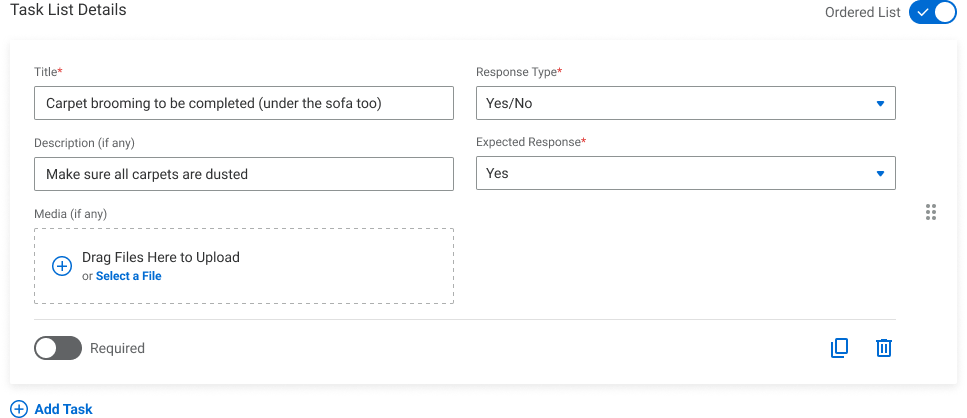The height and width of the screenshot is (418, 967).
Task: Open the Response Type Yes/No dropdown
Action: 685,103
